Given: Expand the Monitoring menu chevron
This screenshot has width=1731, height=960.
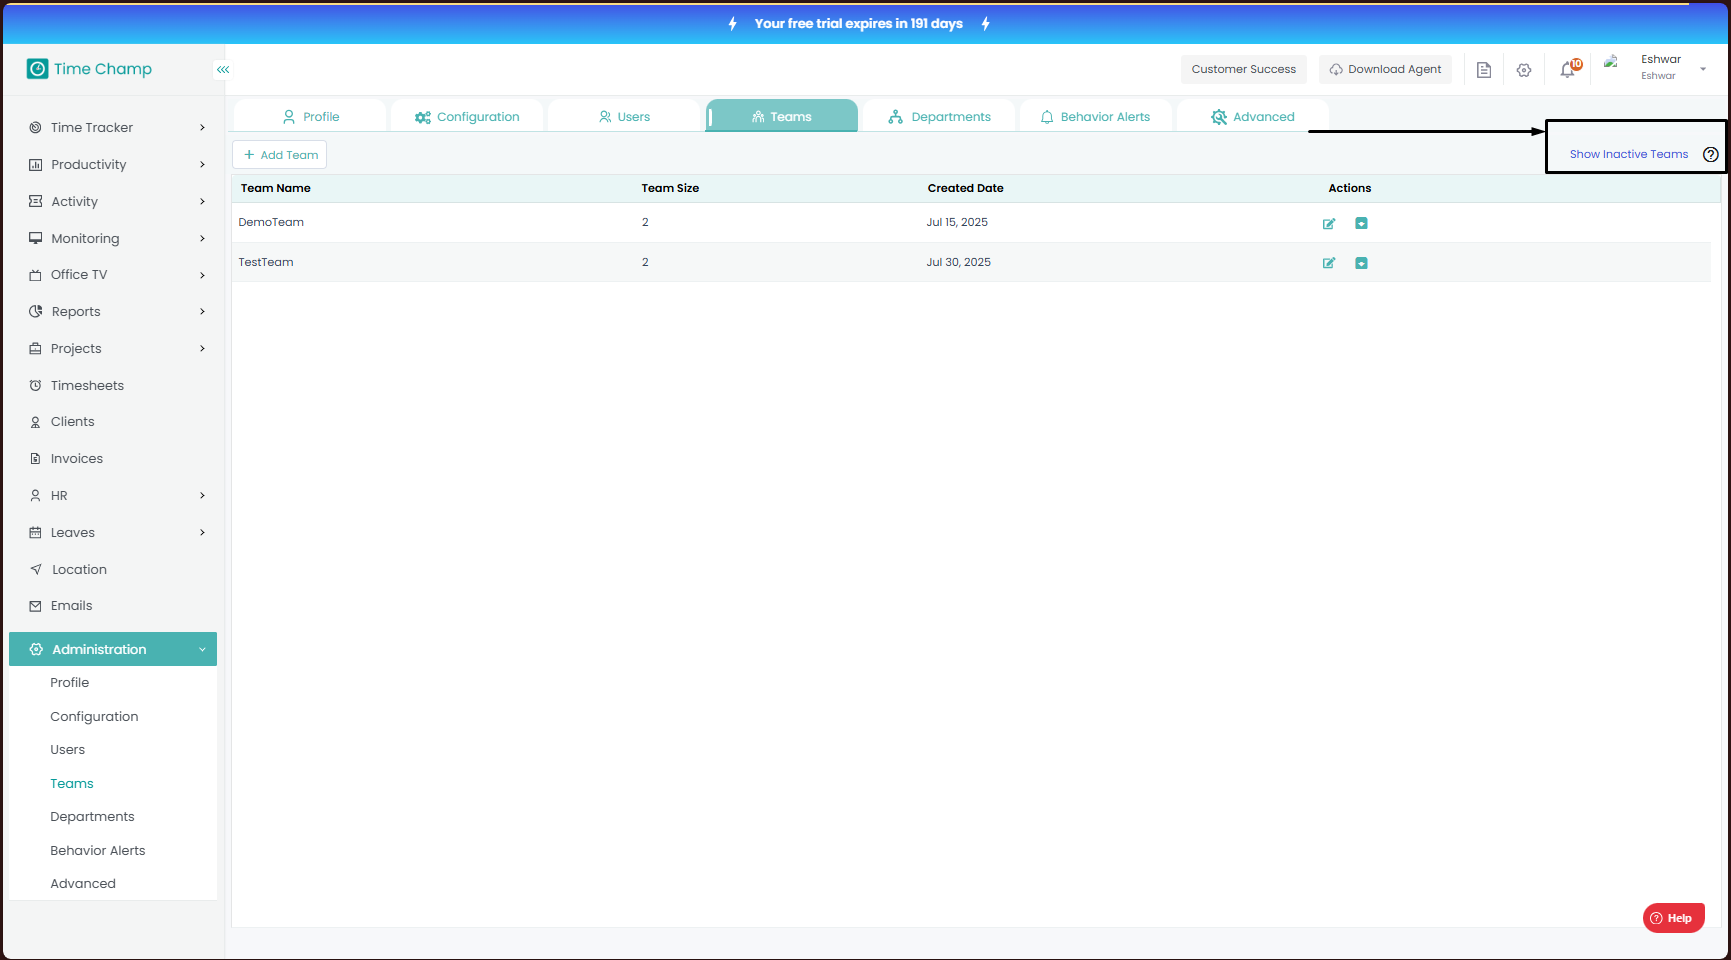Looking at the screenshot, I should (202, 239).
